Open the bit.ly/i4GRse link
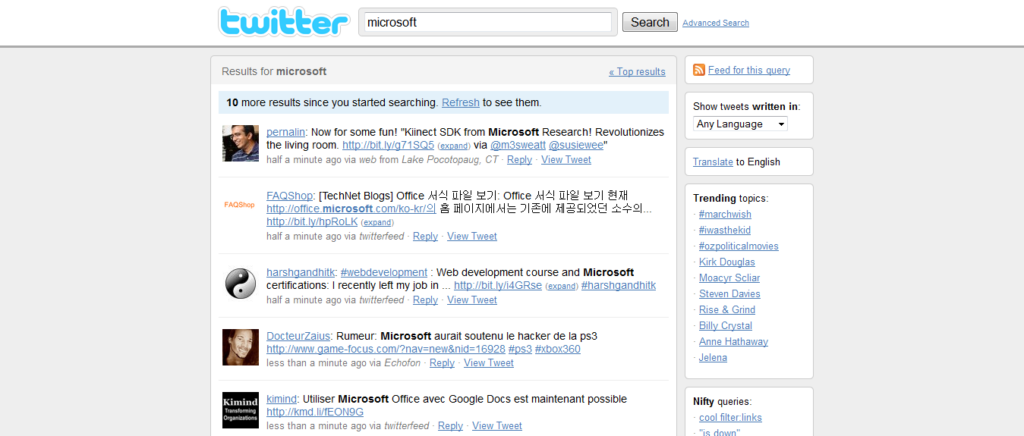The width and height of the screenshot is (1024, 436). [498, 286]
